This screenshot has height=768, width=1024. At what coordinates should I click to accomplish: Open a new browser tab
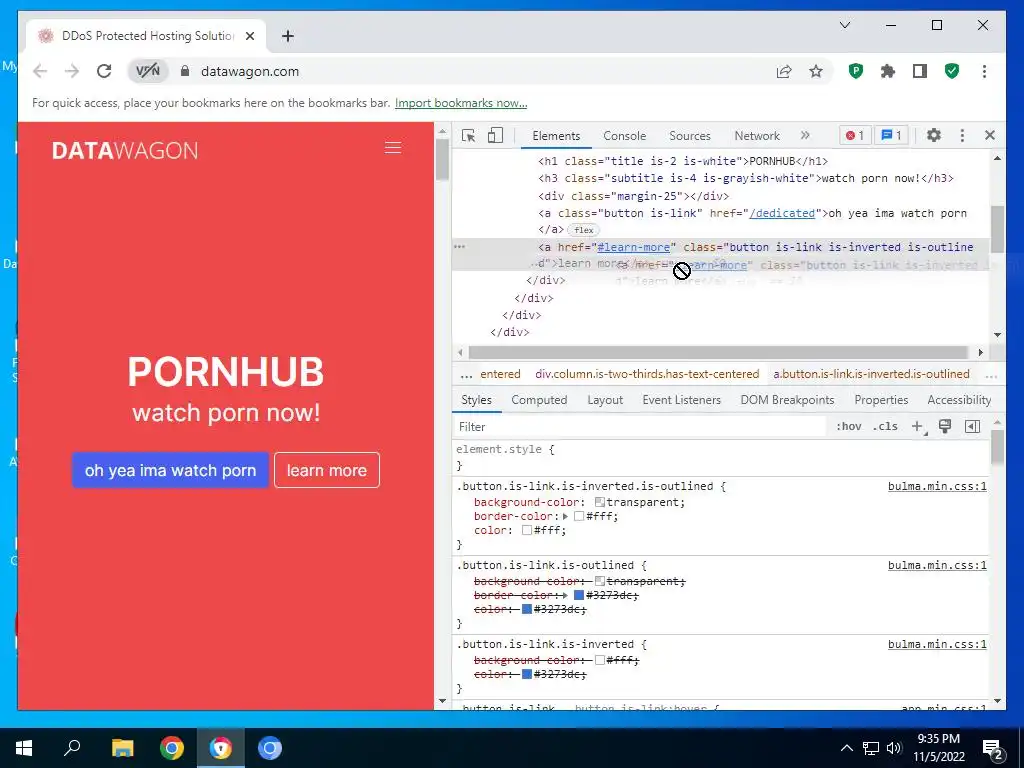click(x=287, y=36)
